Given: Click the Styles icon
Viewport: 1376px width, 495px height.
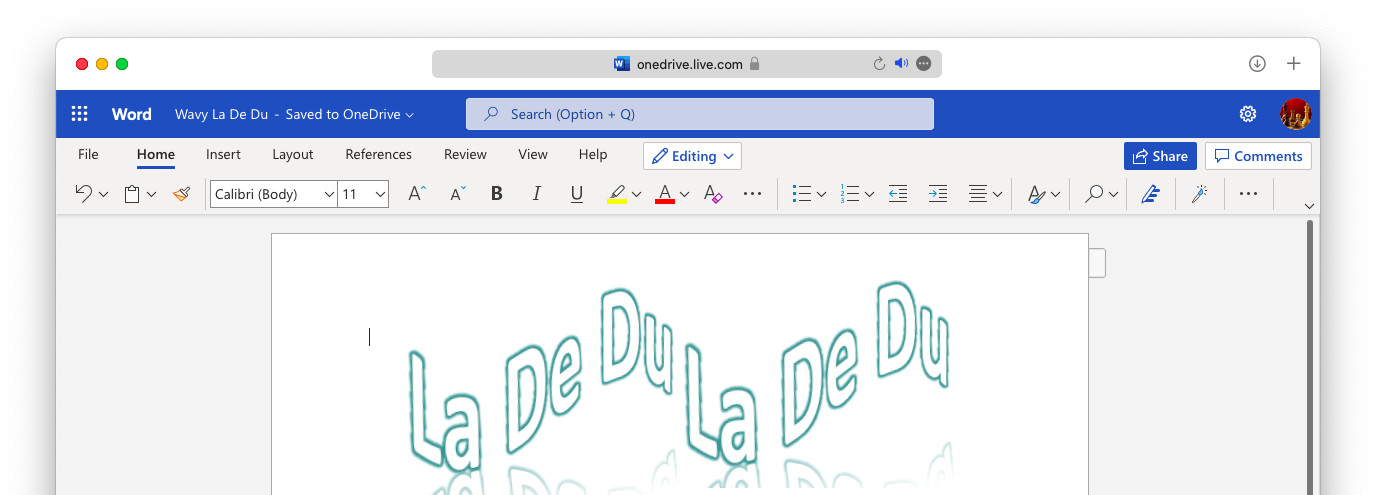Looking at the screenshot, I should 1036,194.
